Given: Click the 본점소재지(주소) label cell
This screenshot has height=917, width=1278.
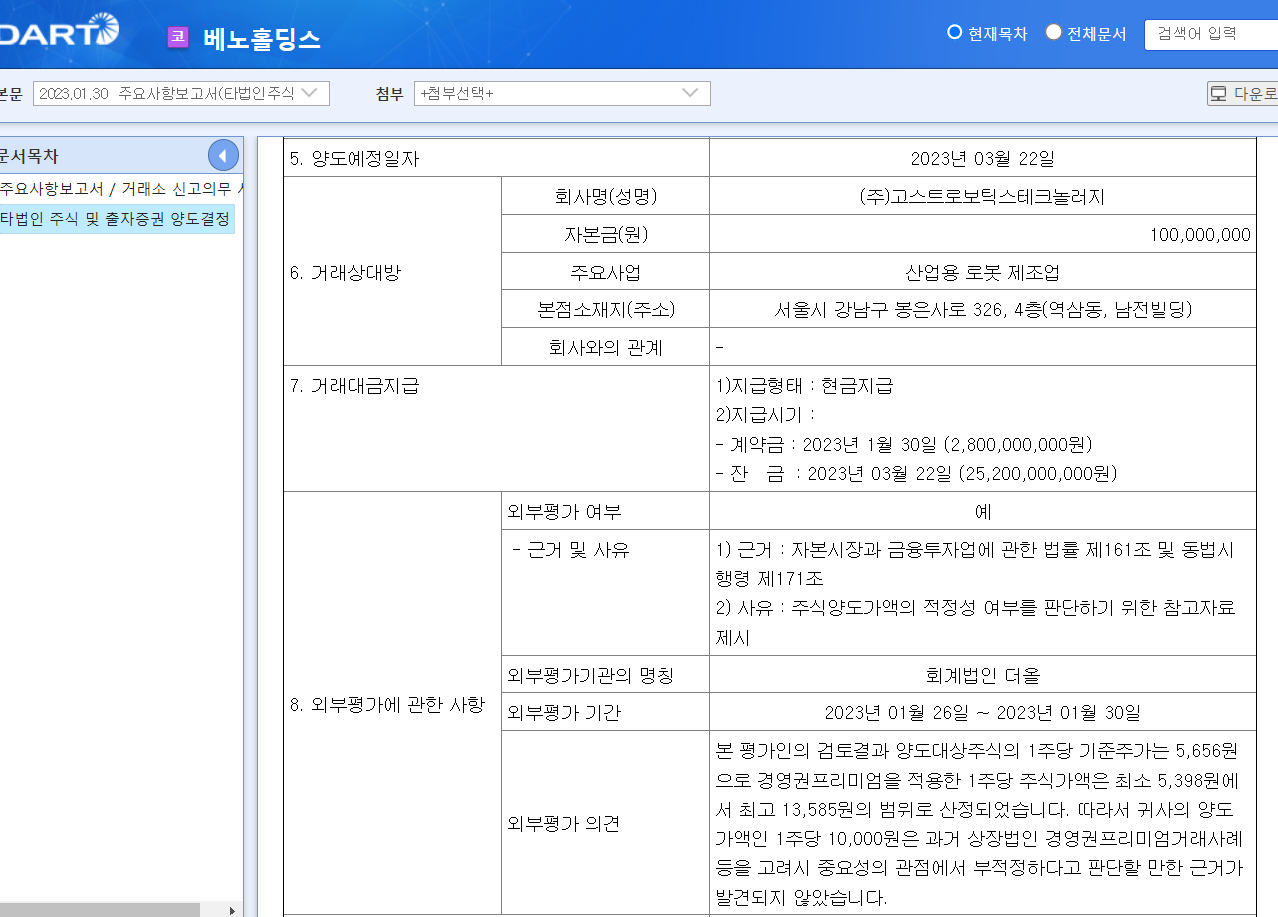Looking at the screenshot, I should [605, 310].
